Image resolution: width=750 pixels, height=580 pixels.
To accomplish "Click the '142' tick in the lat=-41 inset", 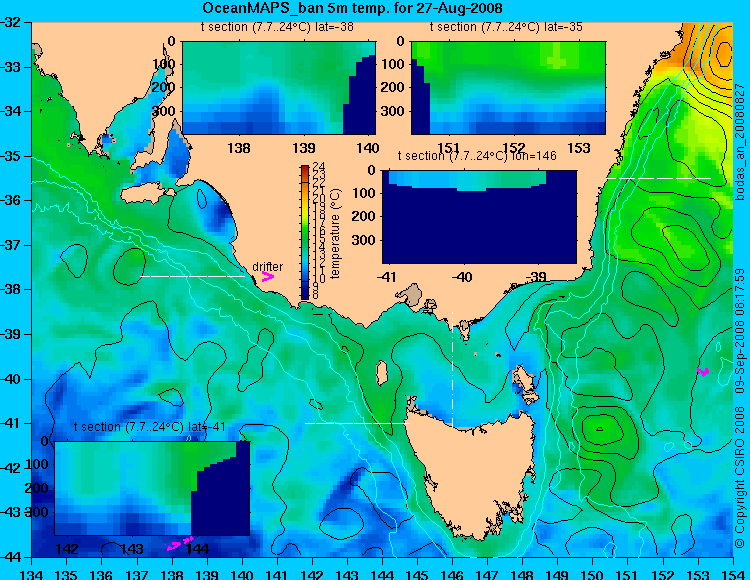I will click(67, 549).
